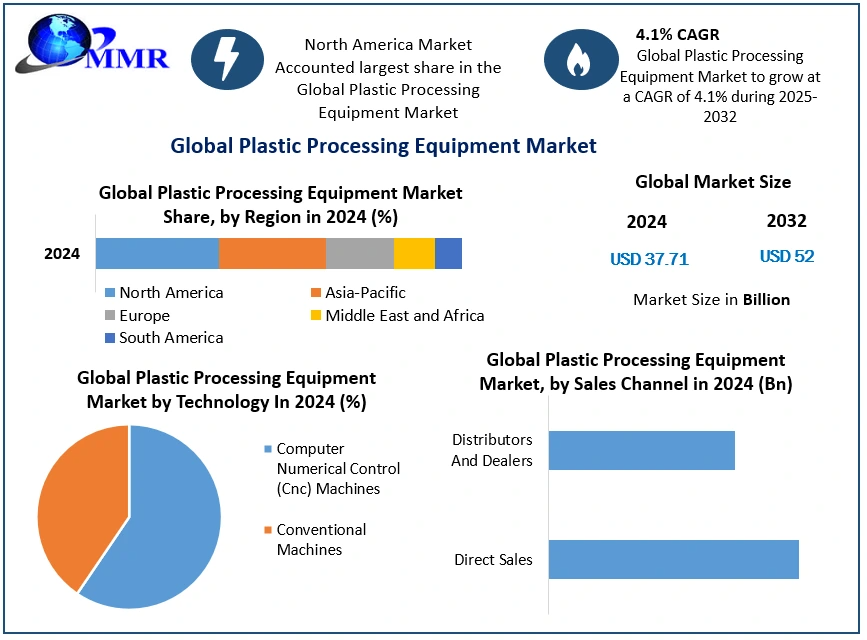Click the USD 37.71 market size value

pos(649,259)
